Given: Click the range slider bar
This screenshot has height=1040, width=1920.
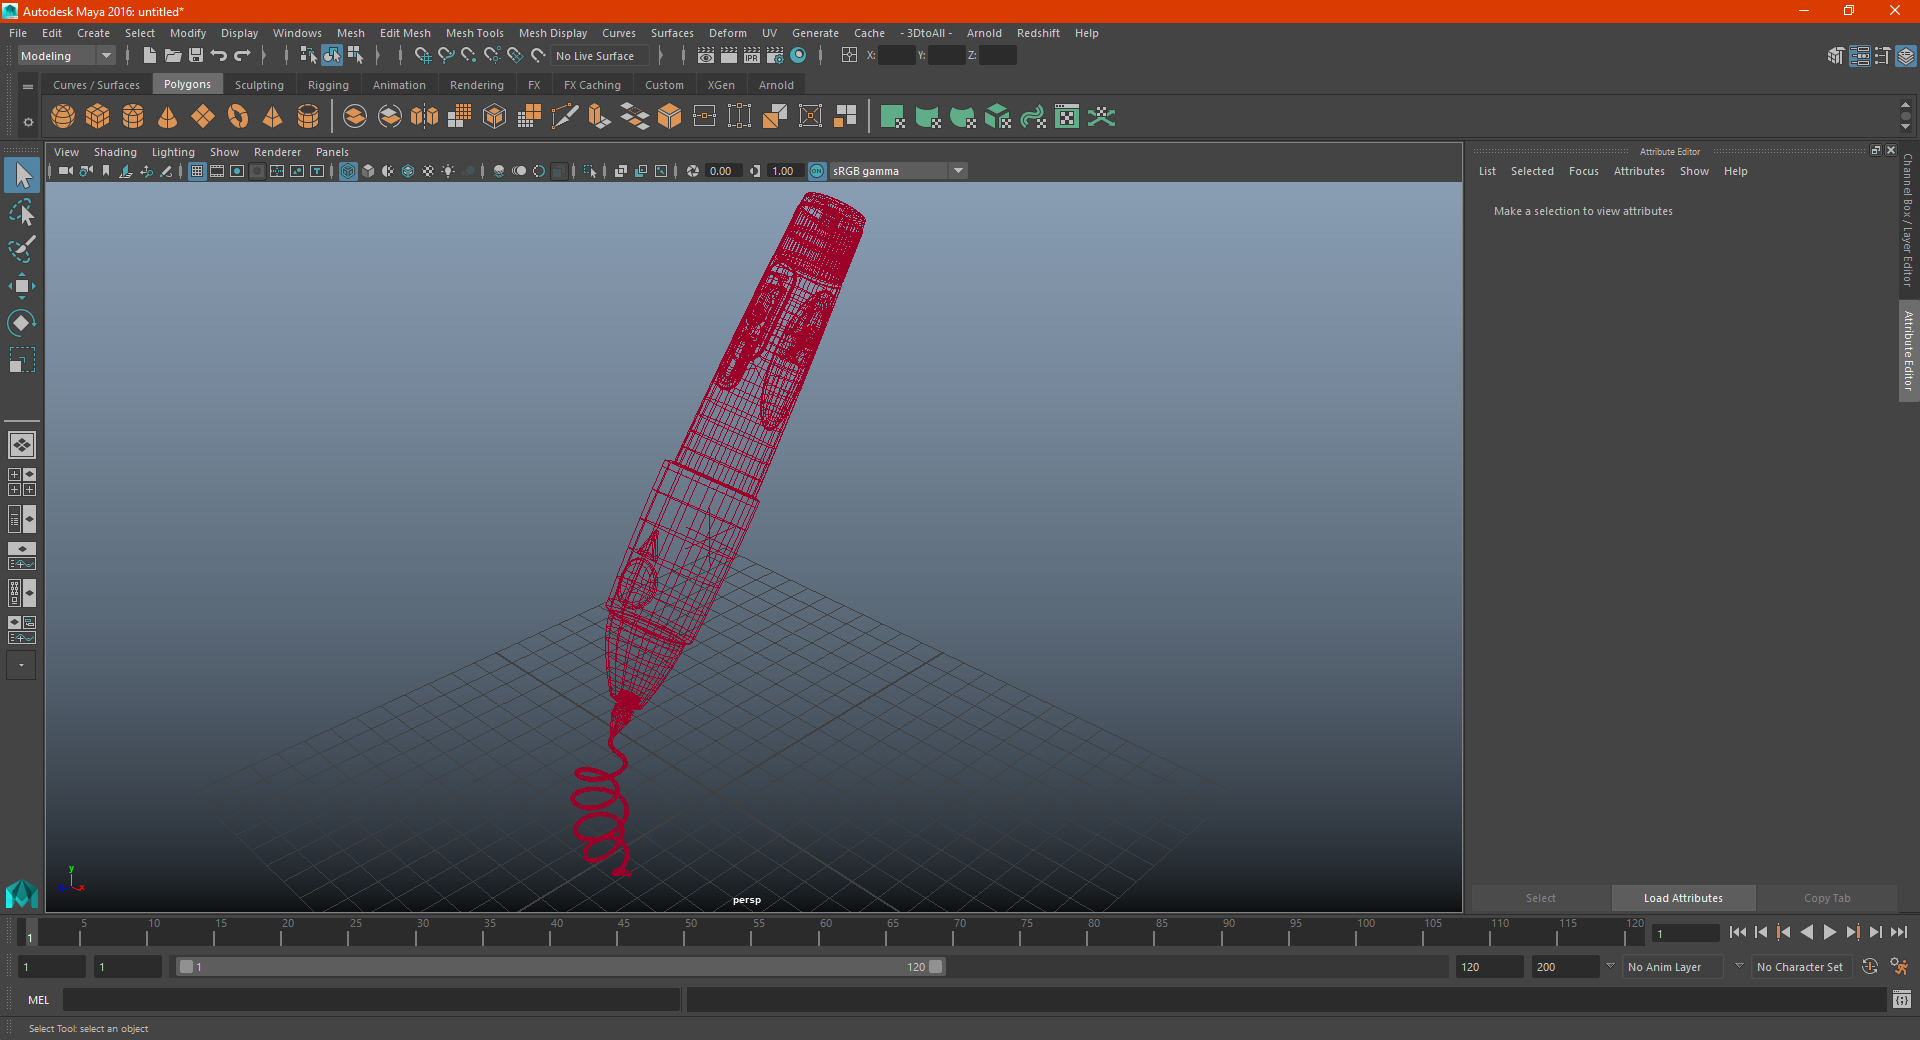Looking at the screenshot, I should (x=560, y=967).
